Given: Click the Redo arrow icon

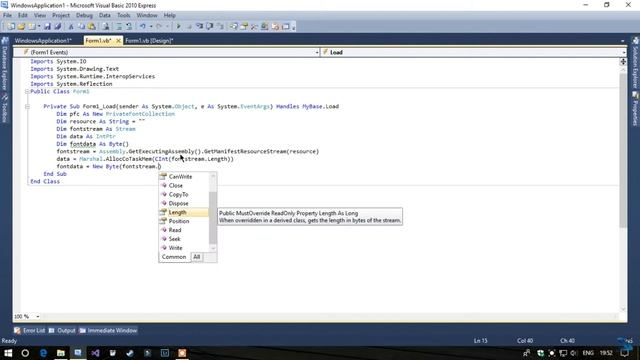Looking at the screenshot, I should (x=159, y=27).
